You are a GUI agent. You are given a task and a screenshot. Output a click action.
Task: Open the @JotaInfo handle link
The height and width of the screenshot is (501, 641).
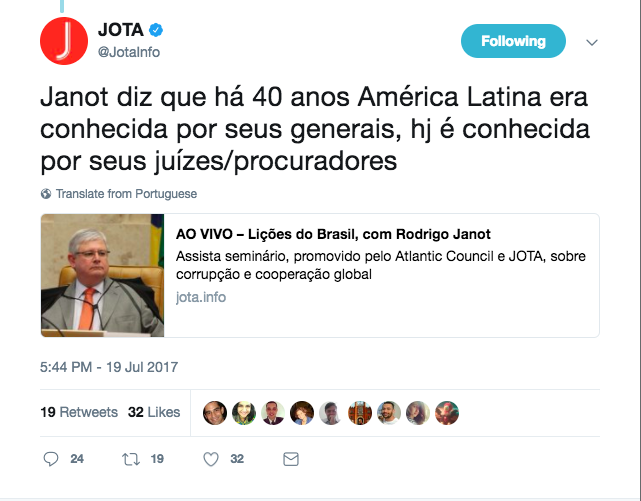point(129,52)
